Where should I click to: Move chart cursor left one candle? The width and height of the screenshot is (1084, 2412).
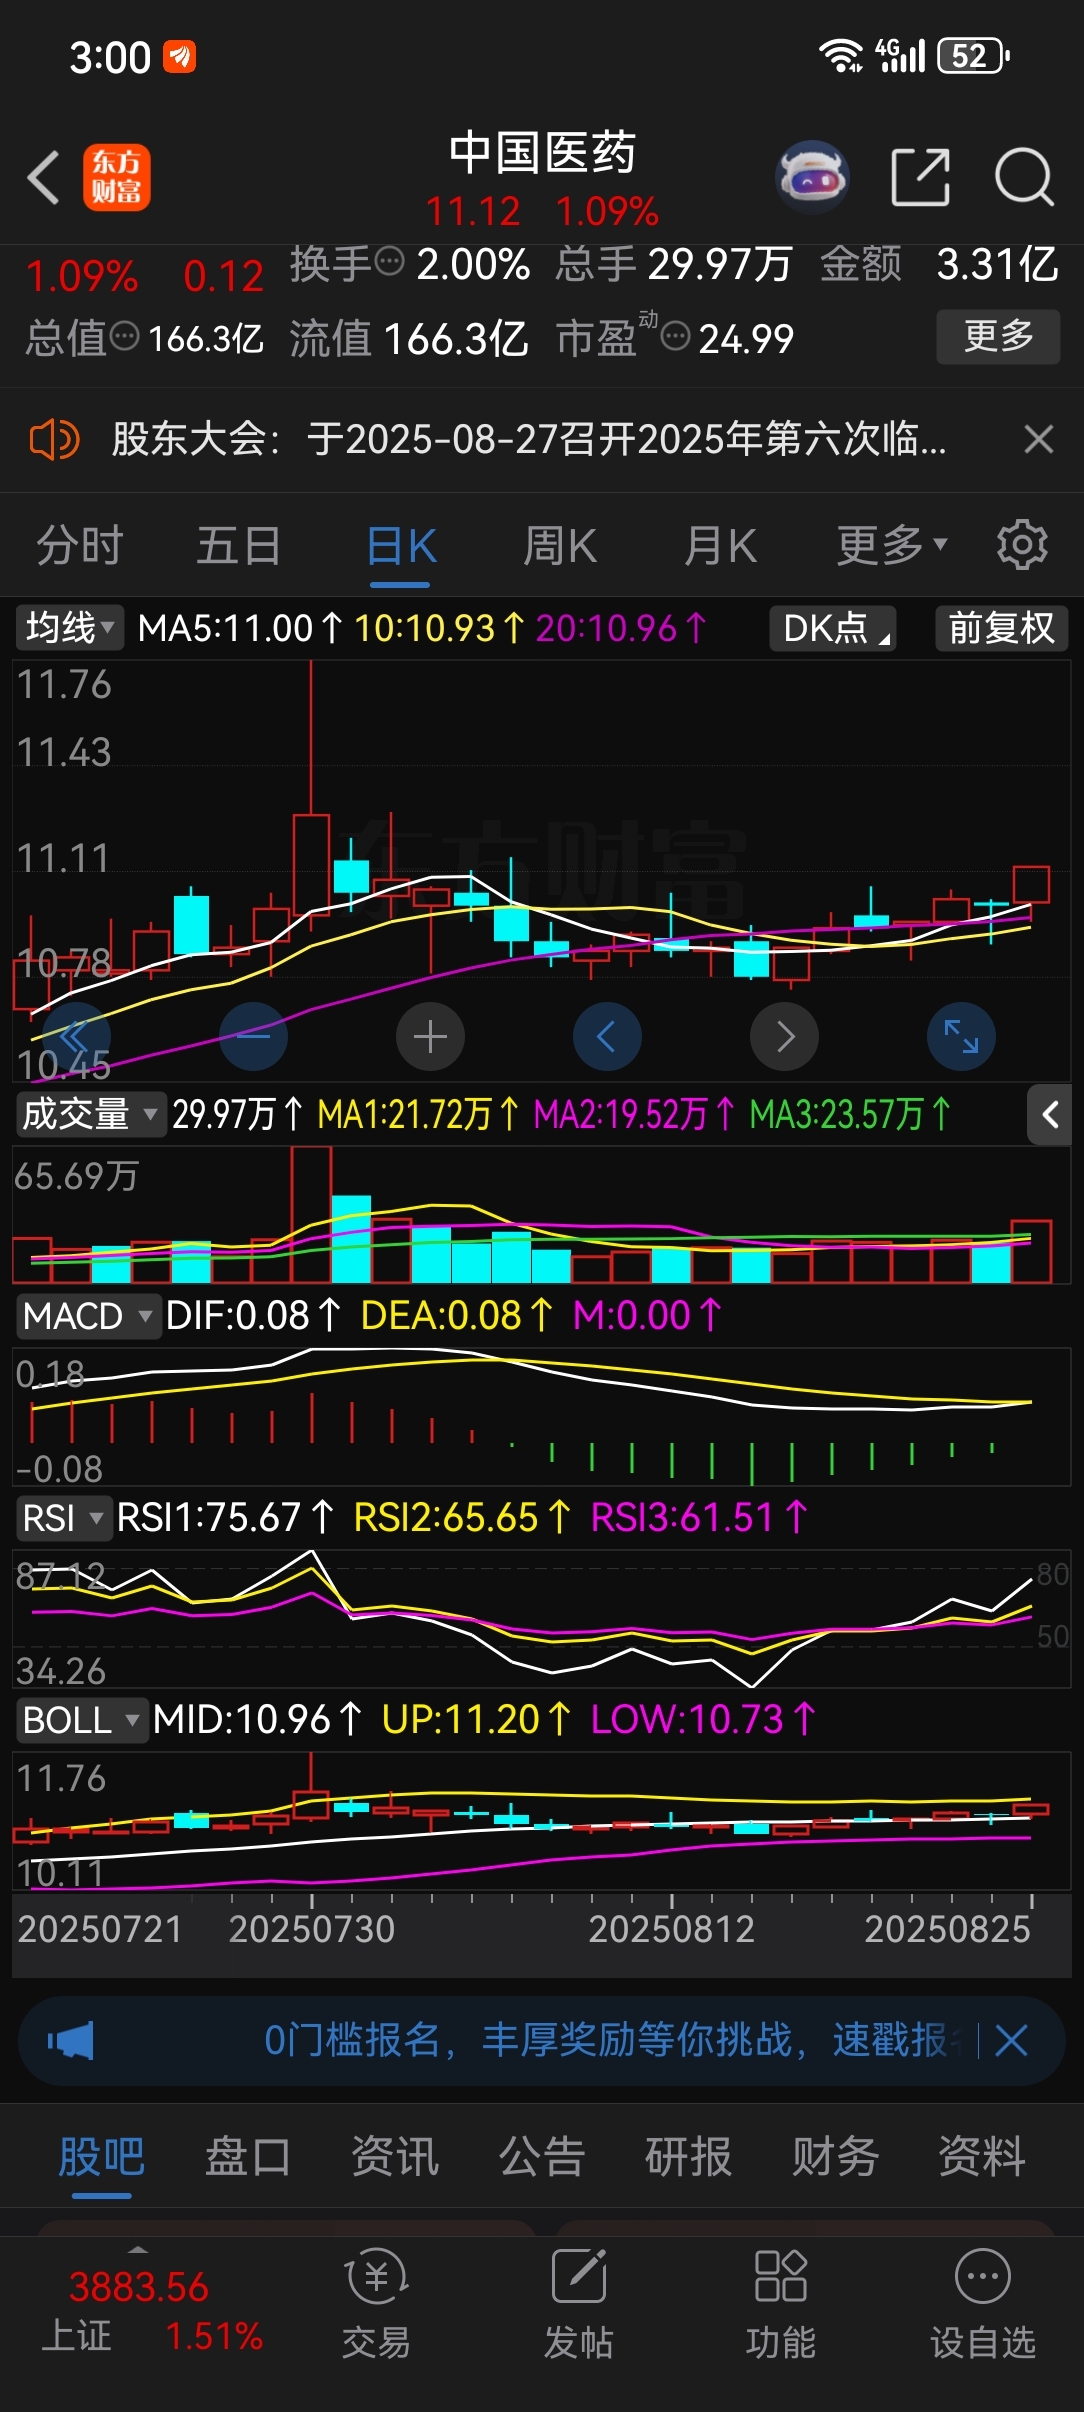pyautogui.click(x=607, y=1037)
